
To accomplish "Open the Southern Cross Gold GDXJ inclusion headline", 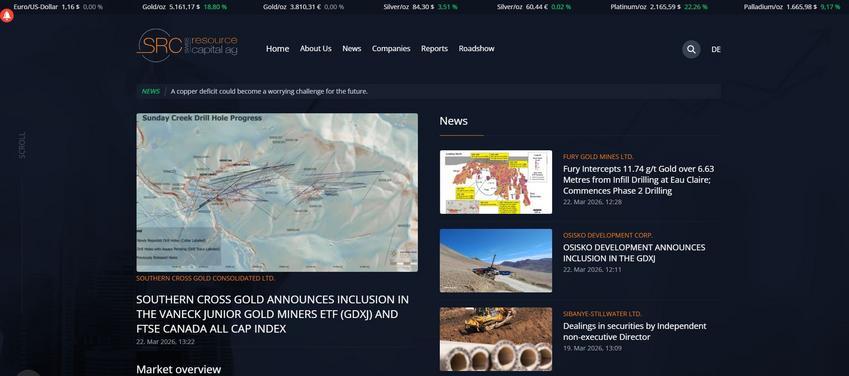I will (x=272, y=314).
